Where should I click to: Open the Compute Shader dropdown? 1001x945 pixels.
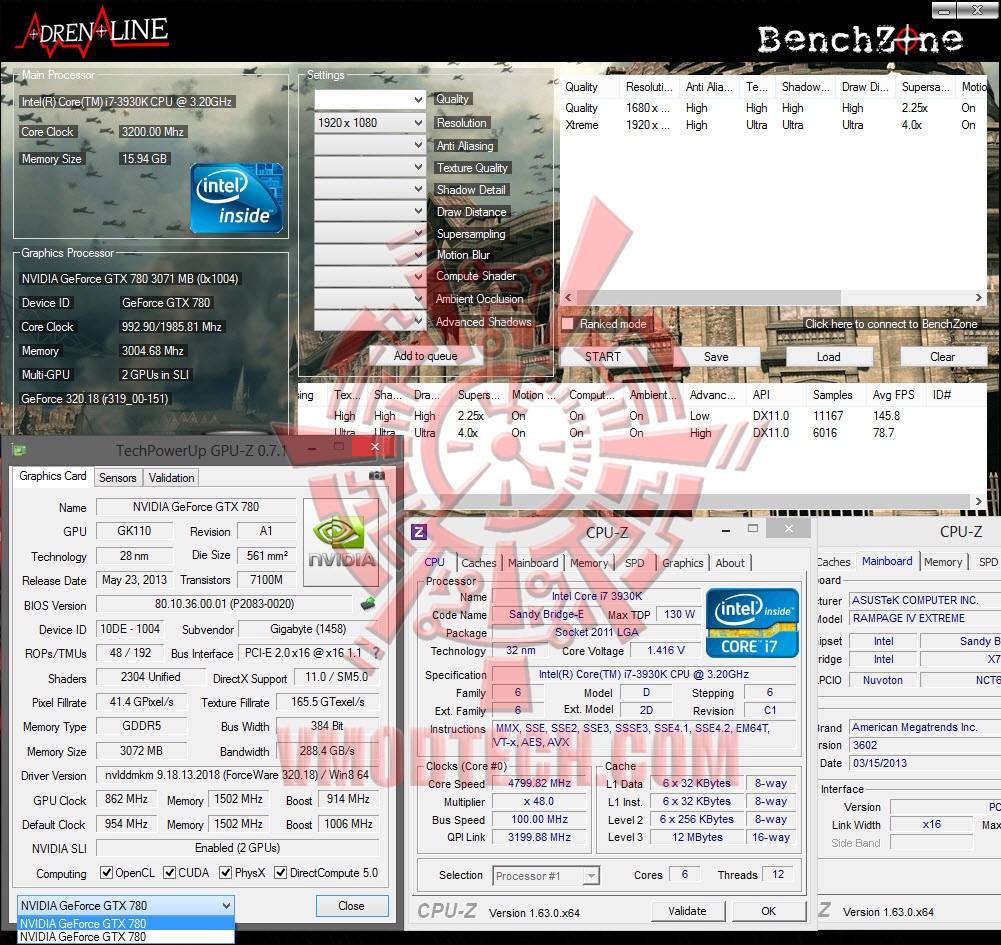[x=370, y=276]
